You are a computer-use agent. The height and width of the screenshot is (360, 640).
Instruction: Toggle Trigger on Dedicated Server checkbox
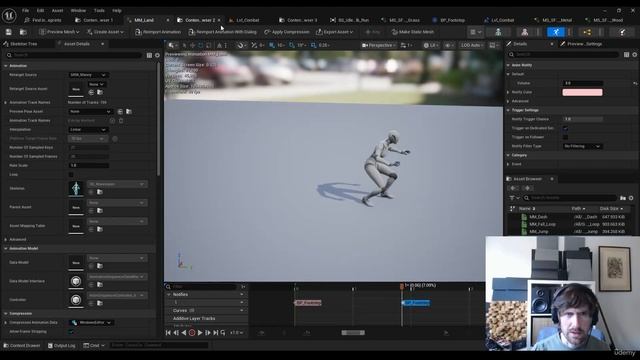click(565, 128)
